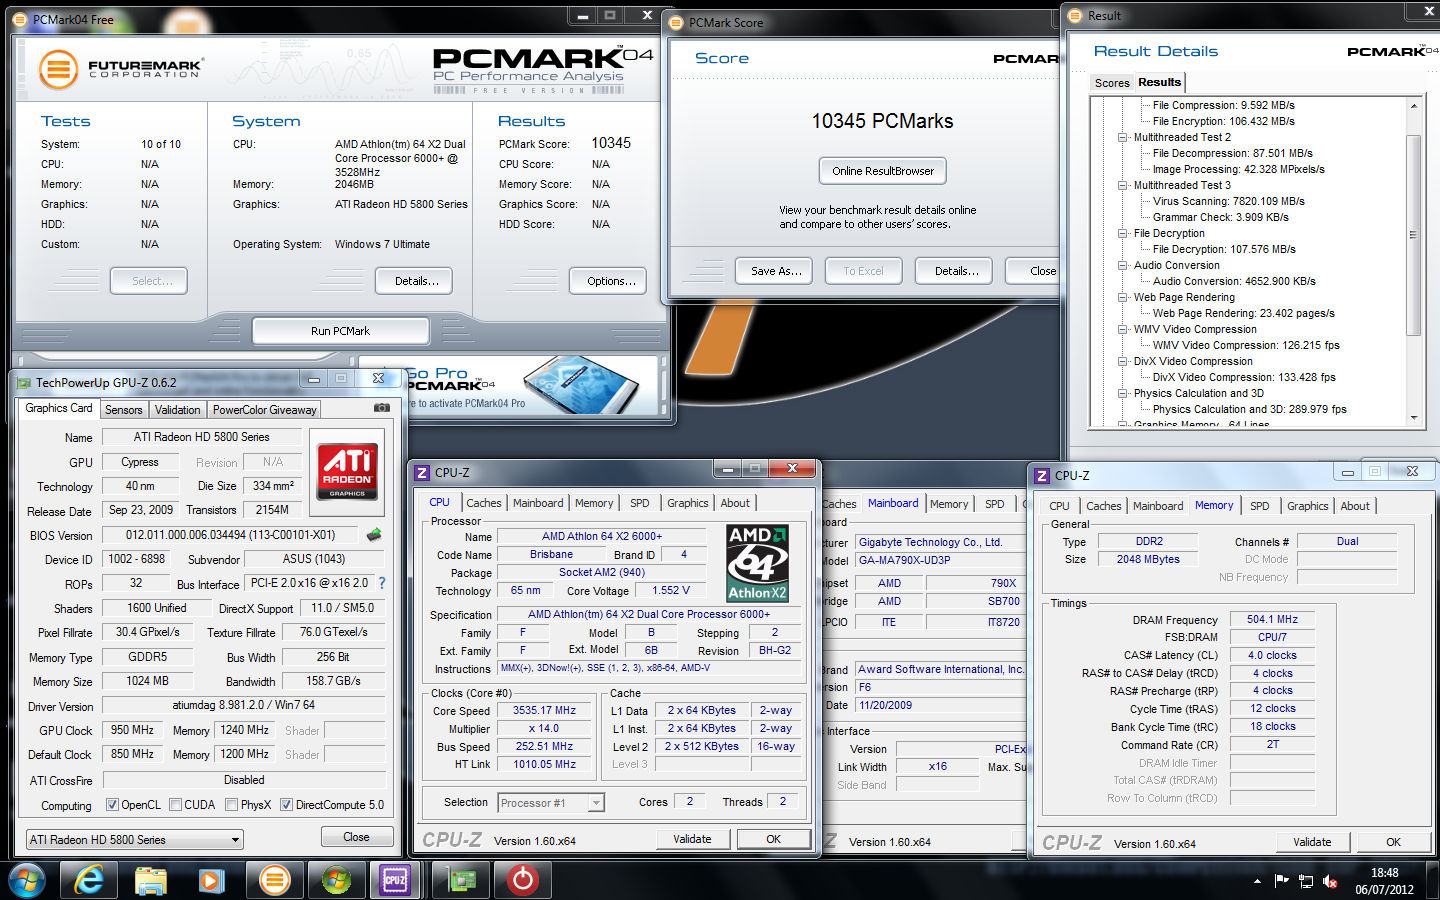The image size is (1440, 900).
Task: Open Windows Explorer folder icon on taskbar
Action: point(150,880)
